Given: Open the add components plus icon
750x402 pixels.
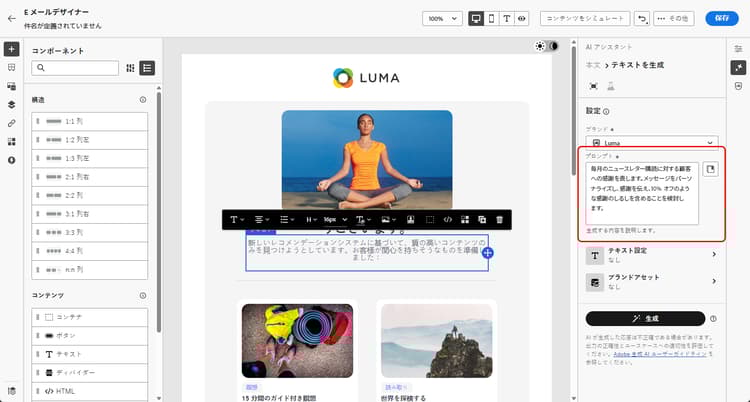Looking at the screenshot, I should tap(11, 49).
